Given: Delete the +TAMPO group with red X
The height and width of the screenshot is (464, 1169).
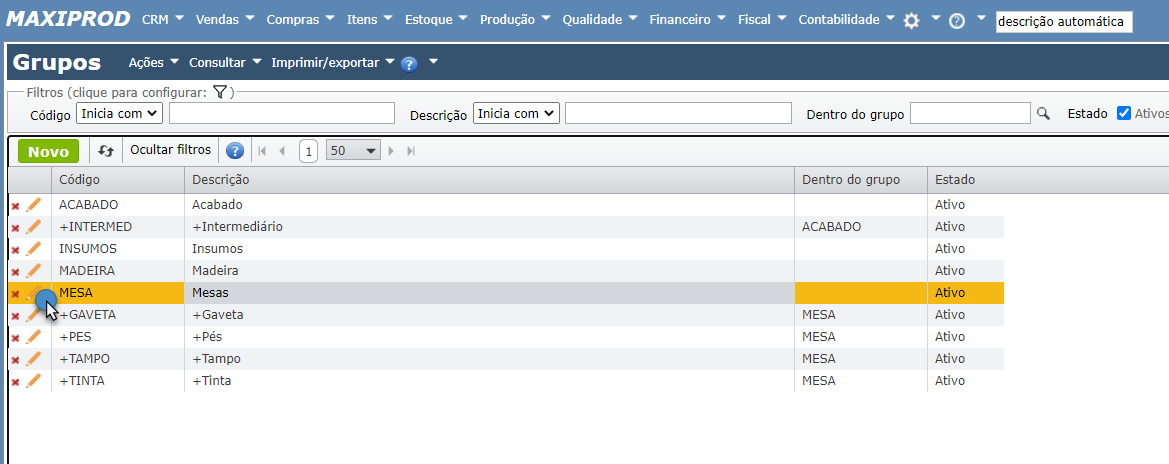Looking at the screenshot, I should point(15,359).
